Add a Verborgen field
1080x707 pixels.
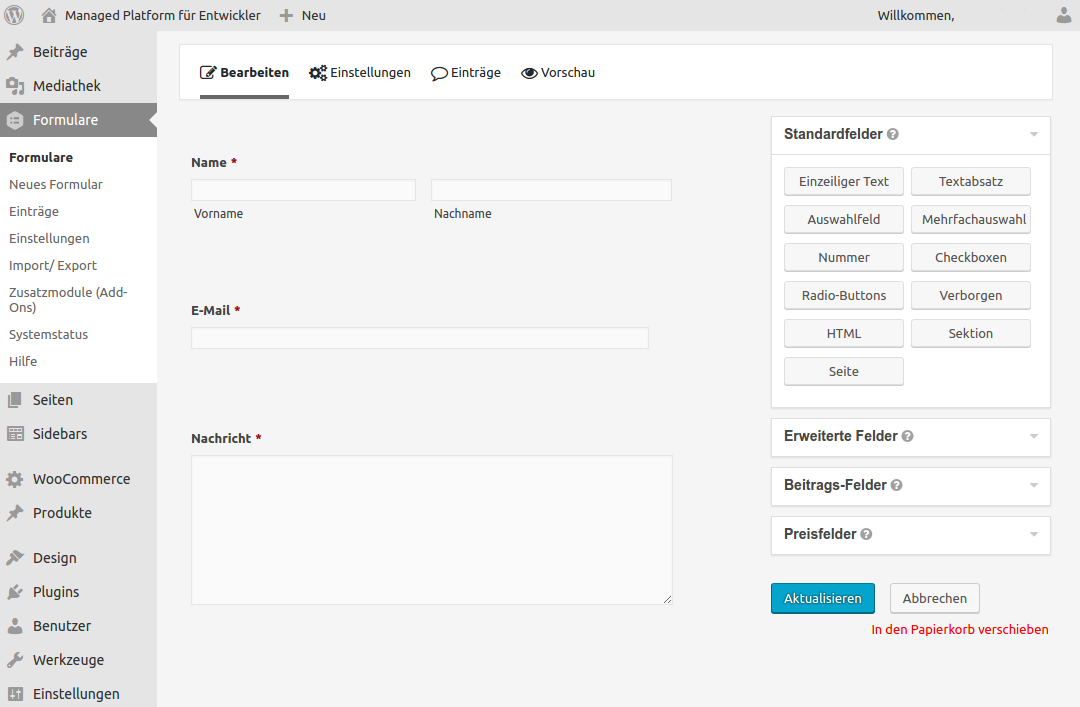[970, 295]
